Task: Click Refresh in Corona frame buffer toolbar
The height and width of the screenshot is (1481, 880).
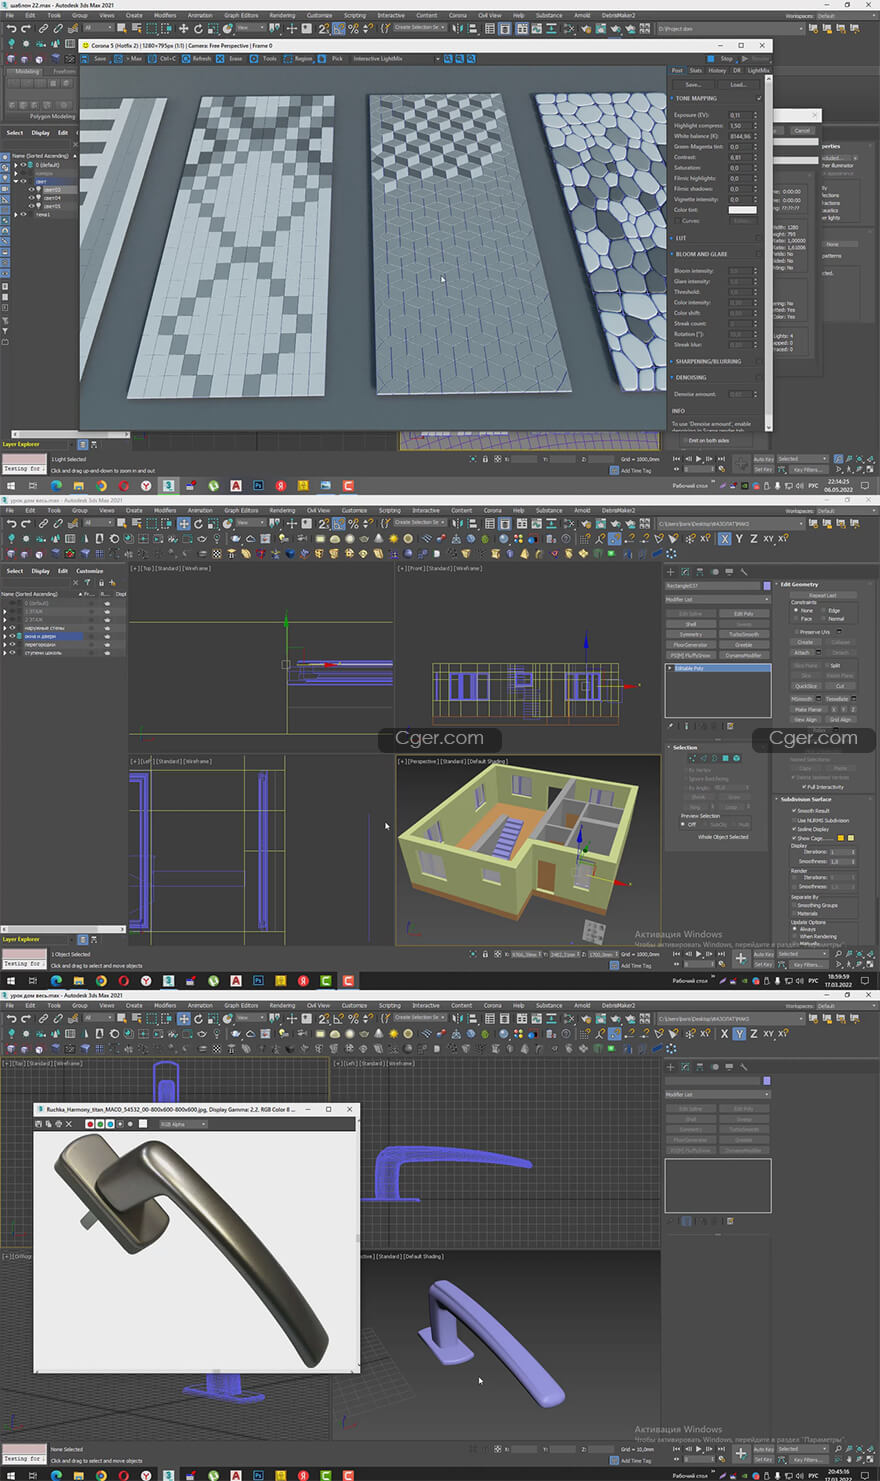Action: click(x=198, y=58)
